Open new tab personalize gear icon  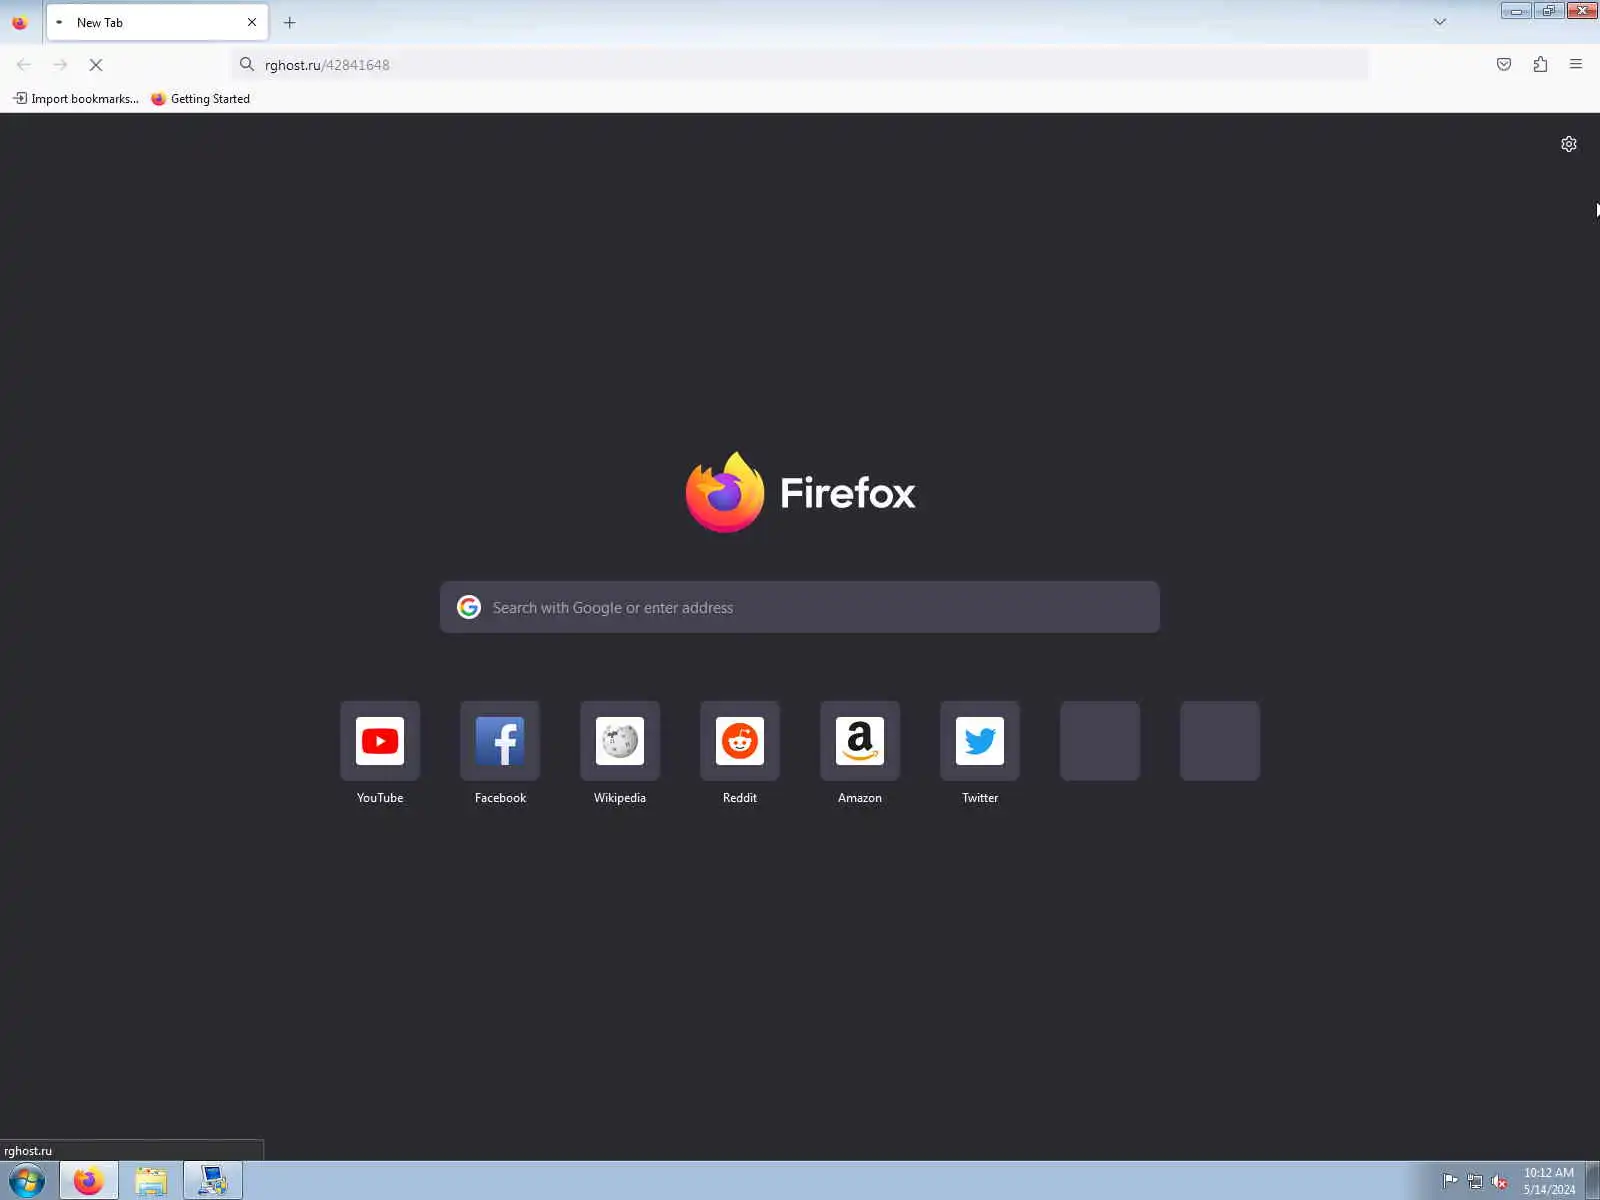tap(1569, 144)
